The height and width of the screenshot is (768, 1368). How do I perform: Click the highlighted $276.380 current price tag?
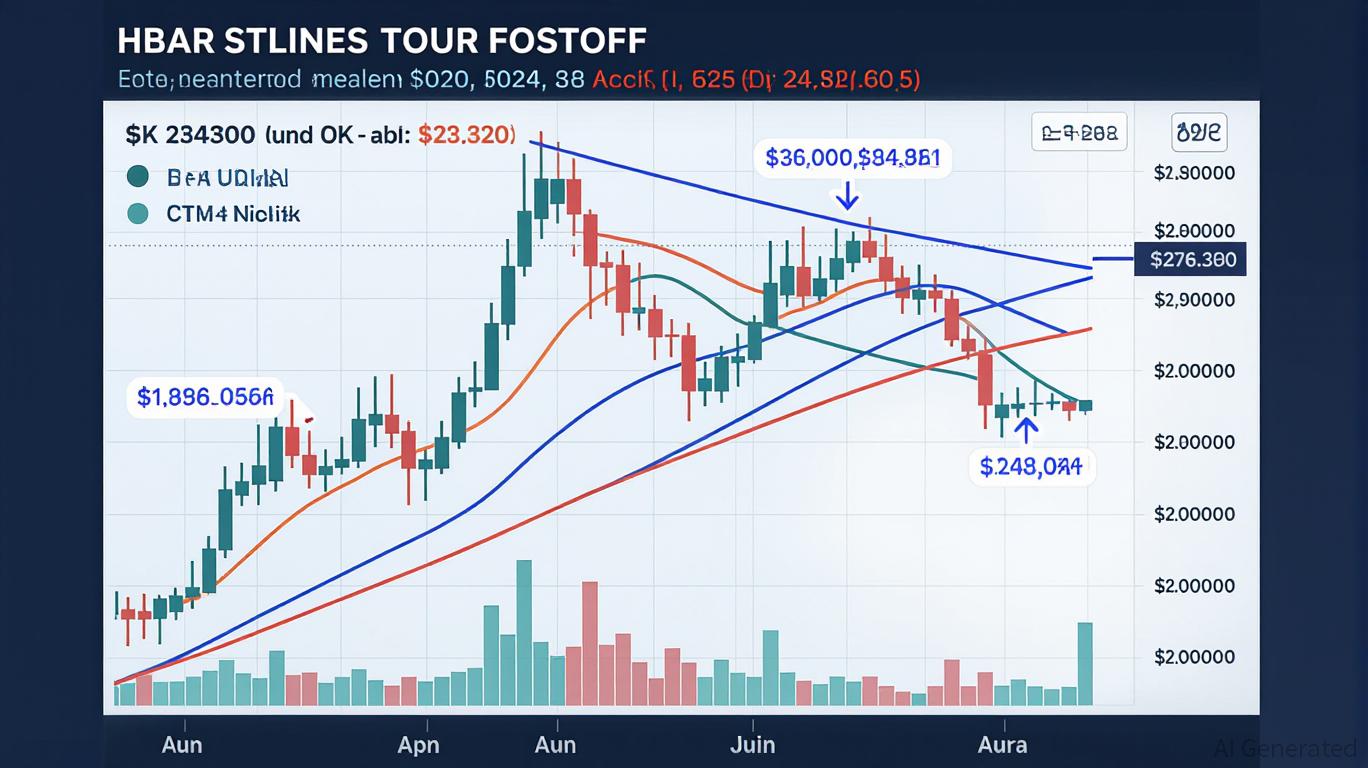click(x=1191, y=261)
